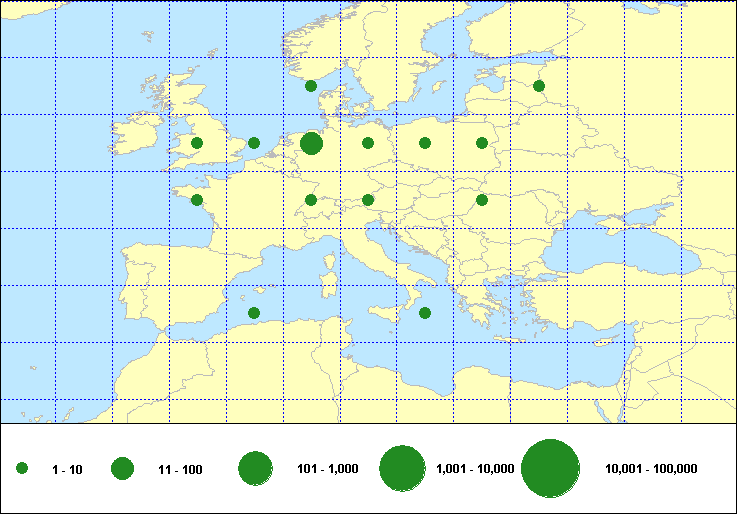Select the Mediterranean dot north of Algeria
This screenshot has width=737, height=514.
click(254, 313)
